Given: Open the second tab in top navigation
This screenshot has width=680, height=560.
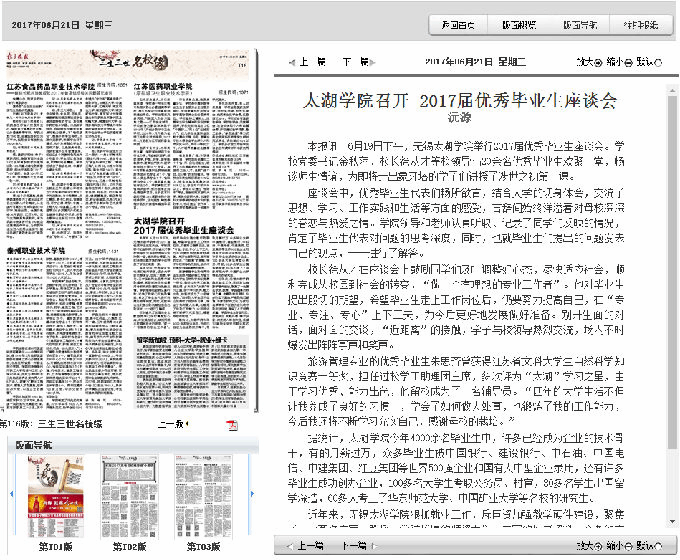Looking at the screenshot, I should tap(518, 25).
